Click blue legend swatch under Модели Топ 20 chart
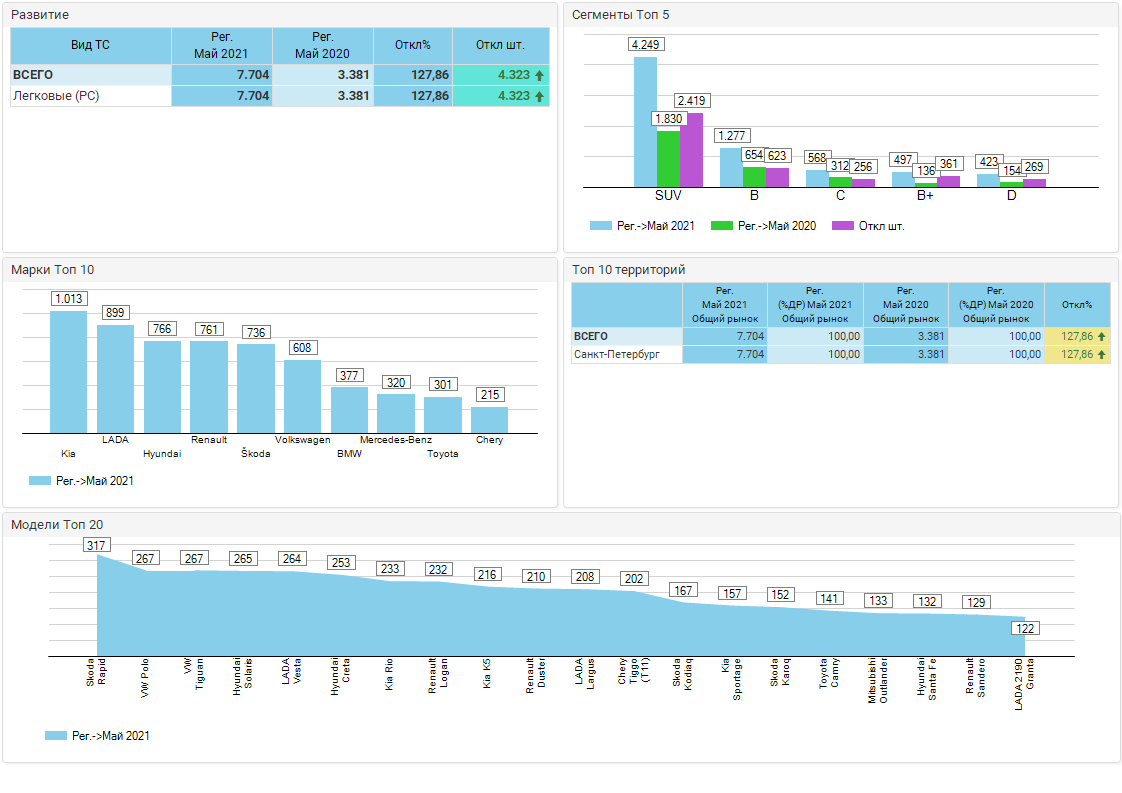Screen dimensions: 1122x793 (x=55, y=736)
